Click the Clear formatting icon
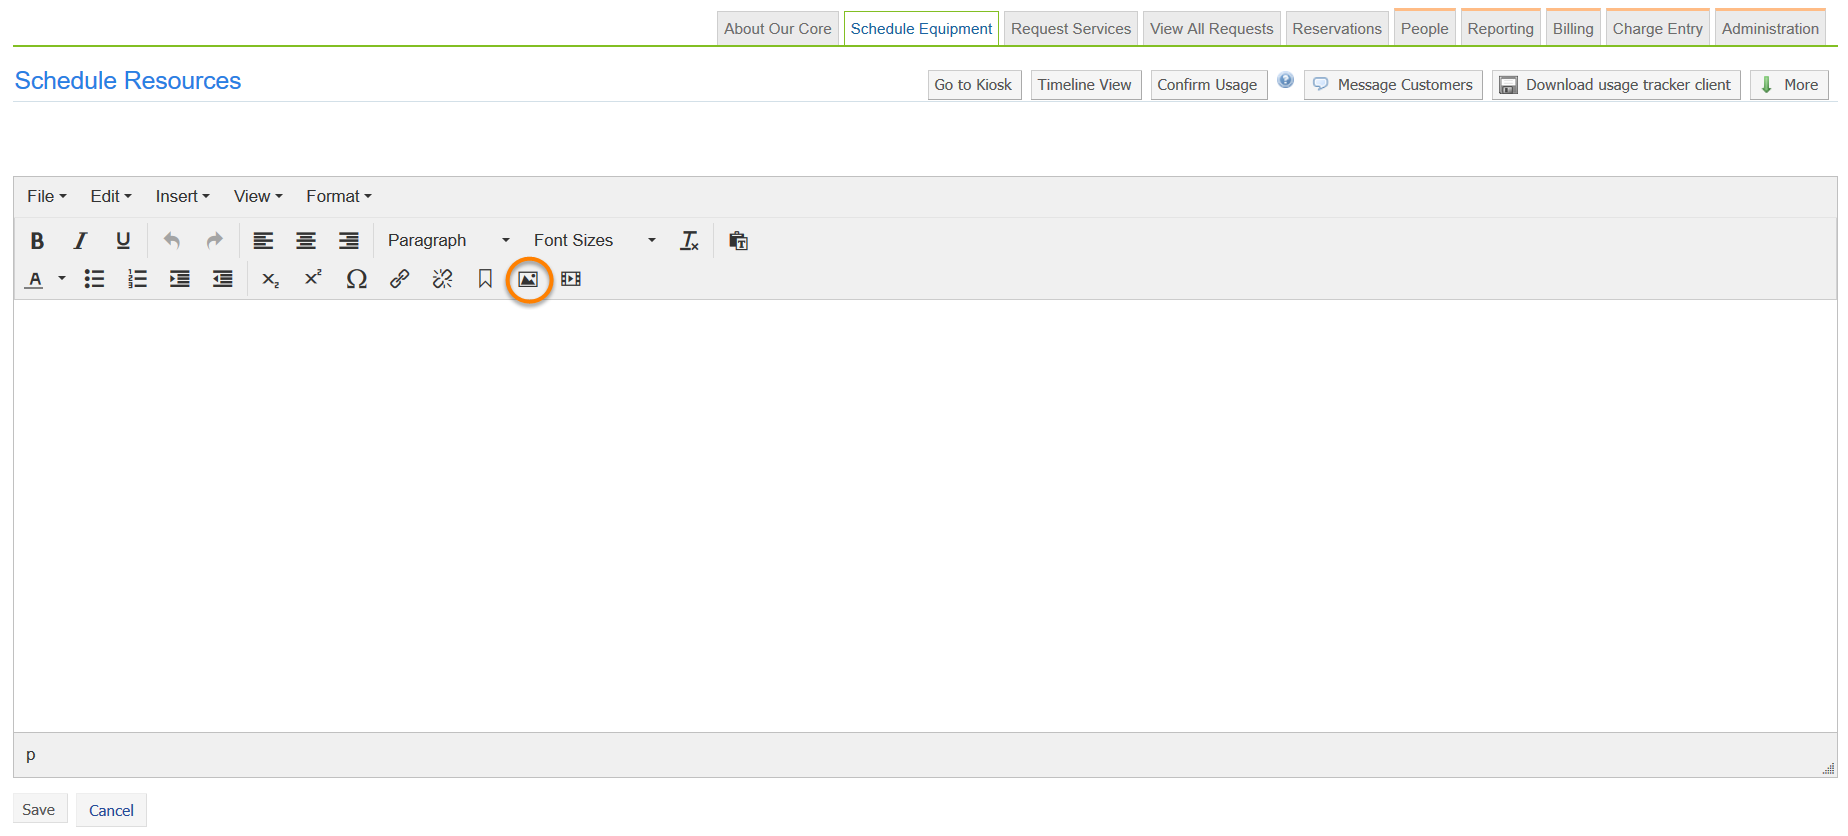Screen dimensions: 1848x836 point(689,241)
